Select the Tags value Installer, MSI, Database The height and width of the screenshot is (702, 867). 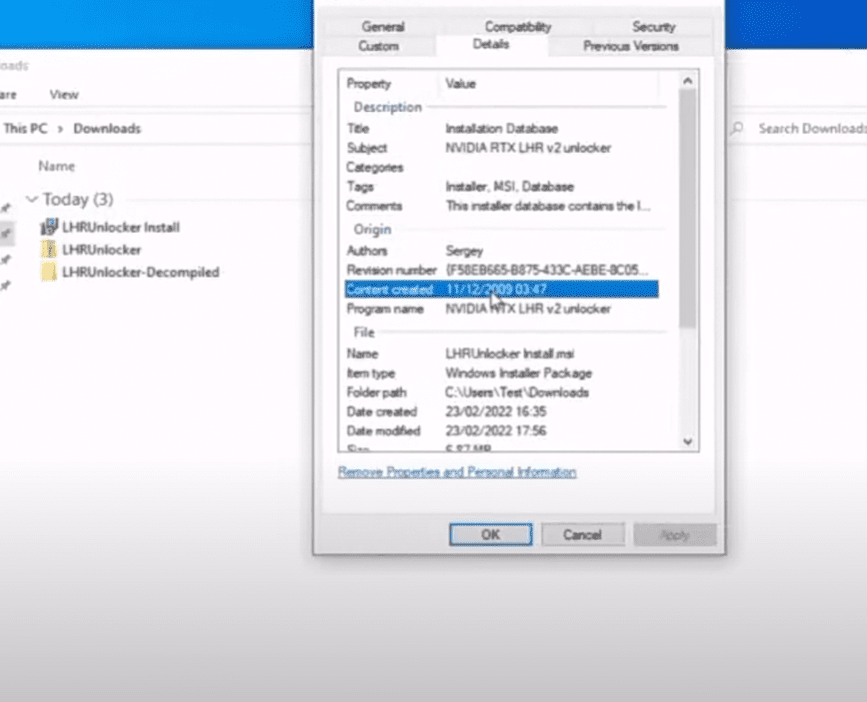[x=509, y=187]
